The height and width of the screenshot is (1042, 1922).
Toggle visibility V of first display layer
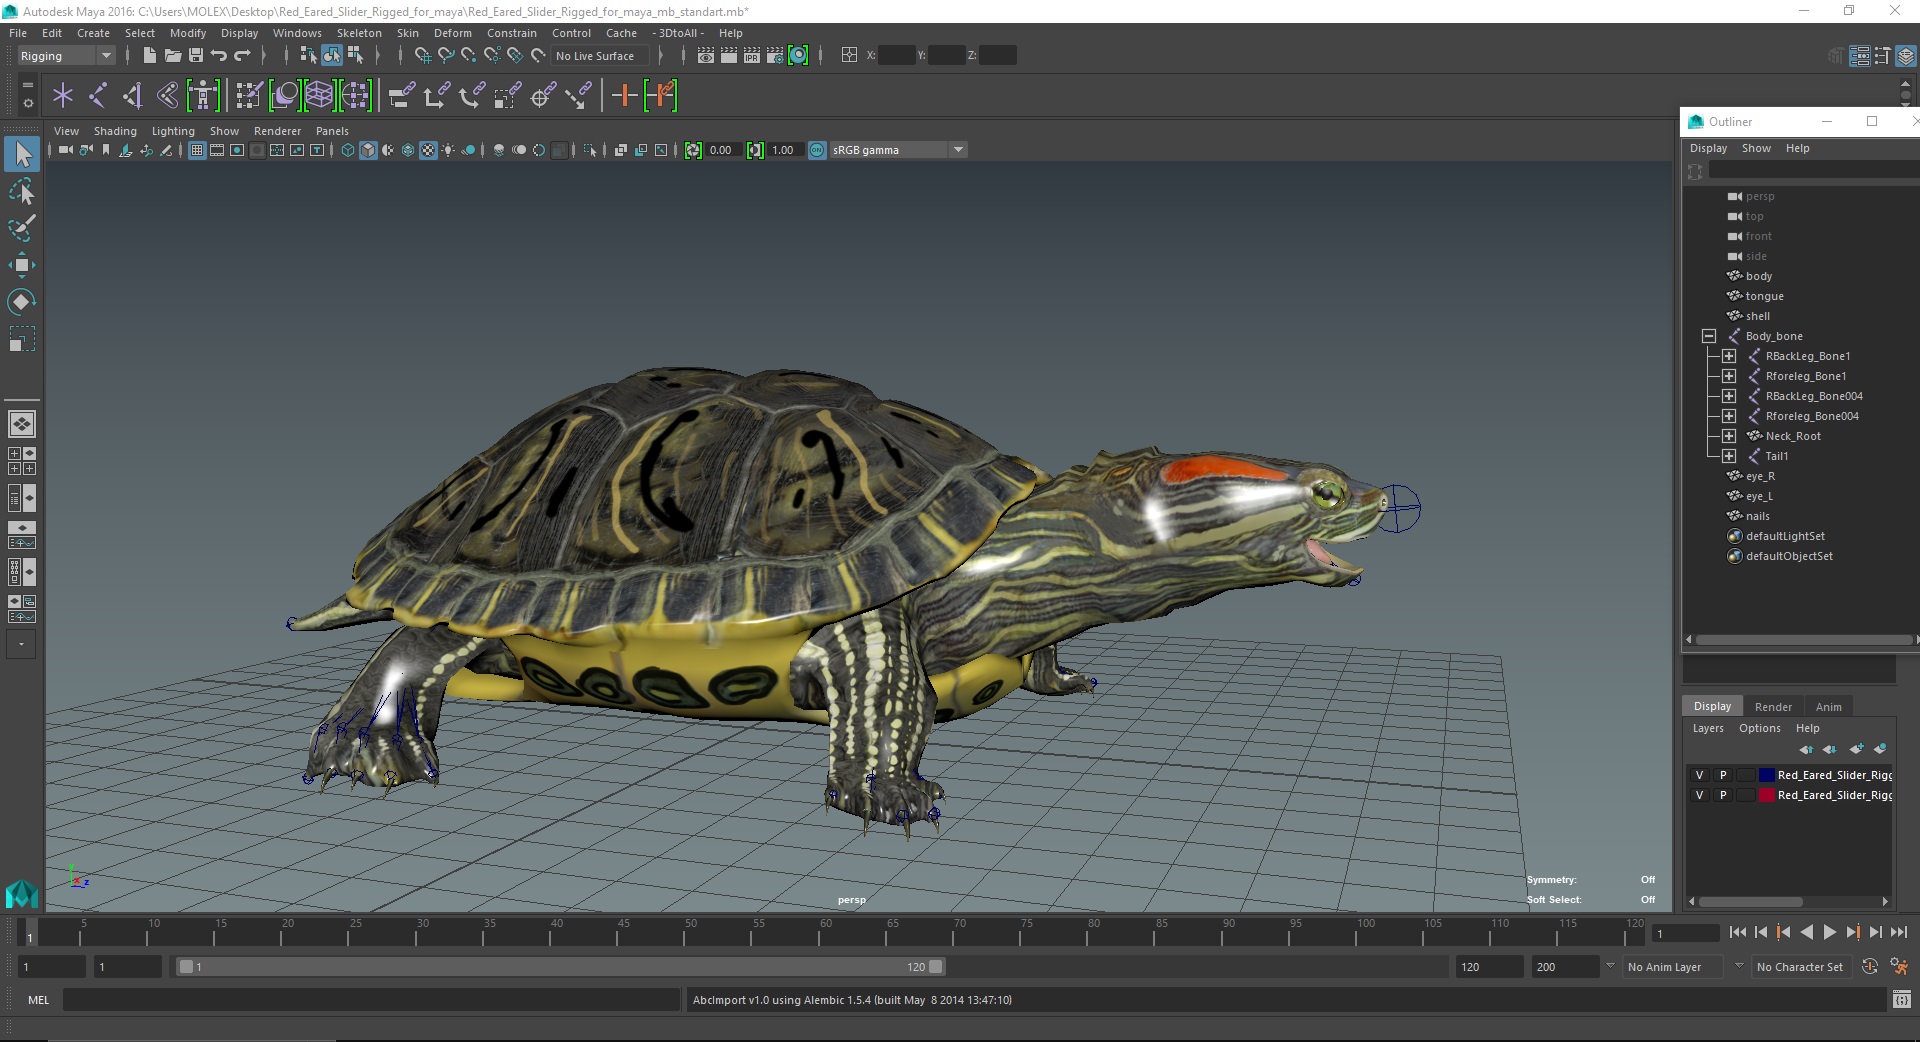[x=1699, y=775]
